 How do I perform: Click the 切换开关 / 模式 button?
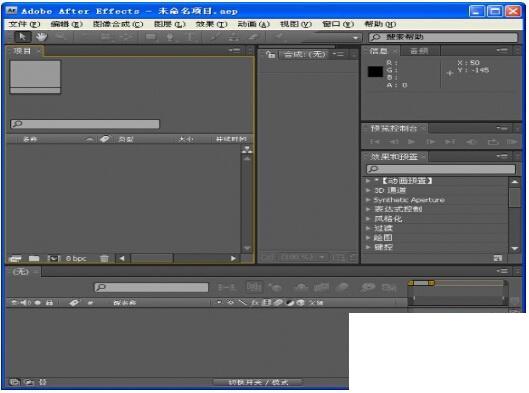tap(258, 382)
